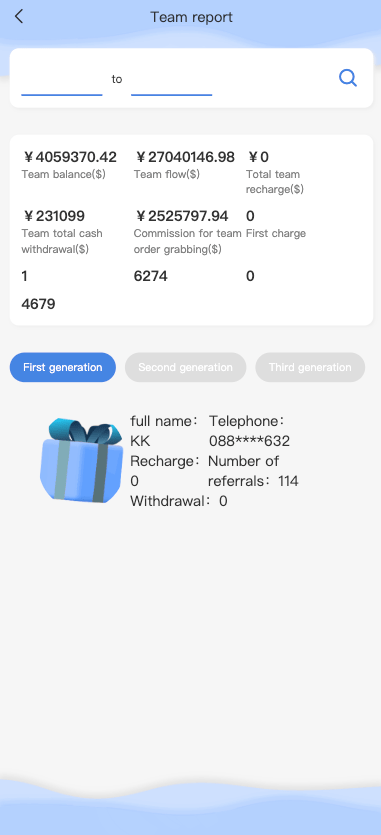Tap the Team report title

pos(191,17)
